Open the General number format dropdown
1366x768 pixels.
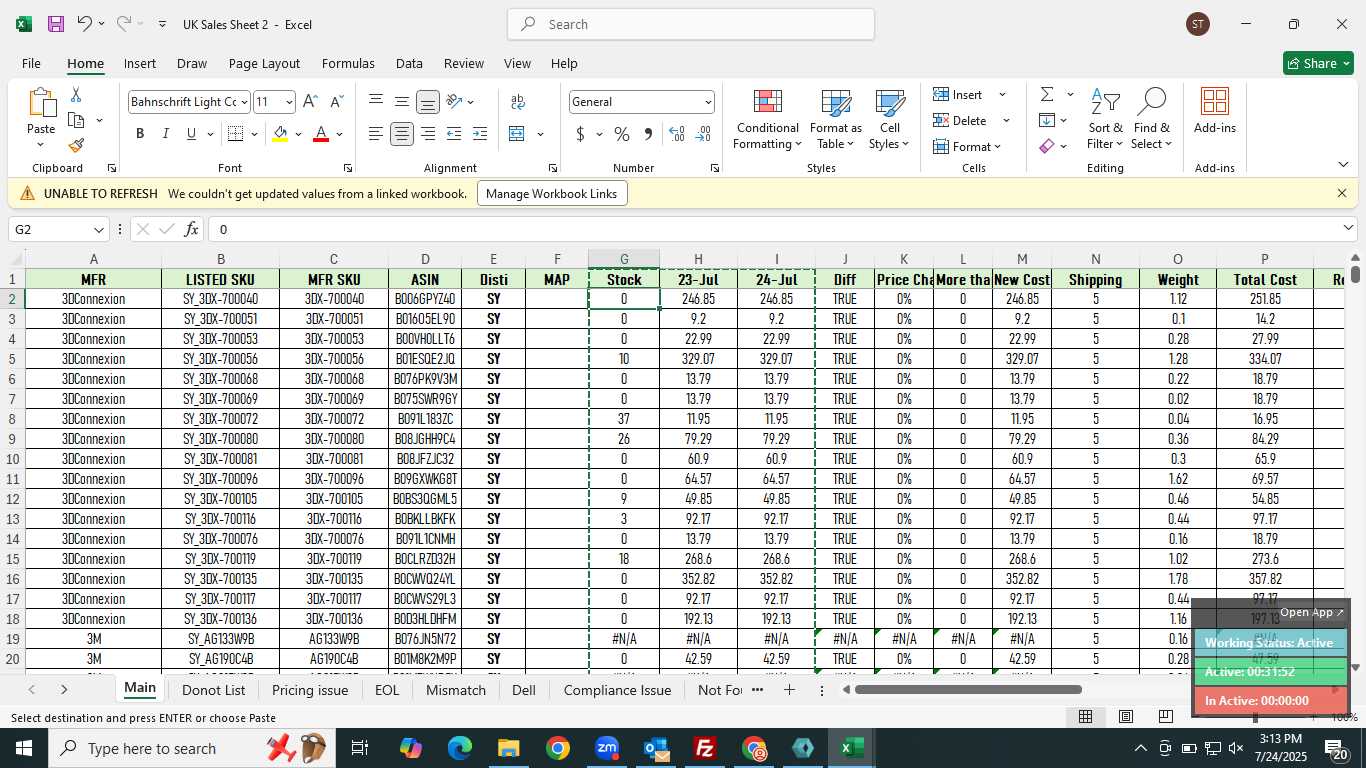tap(708, 102)
